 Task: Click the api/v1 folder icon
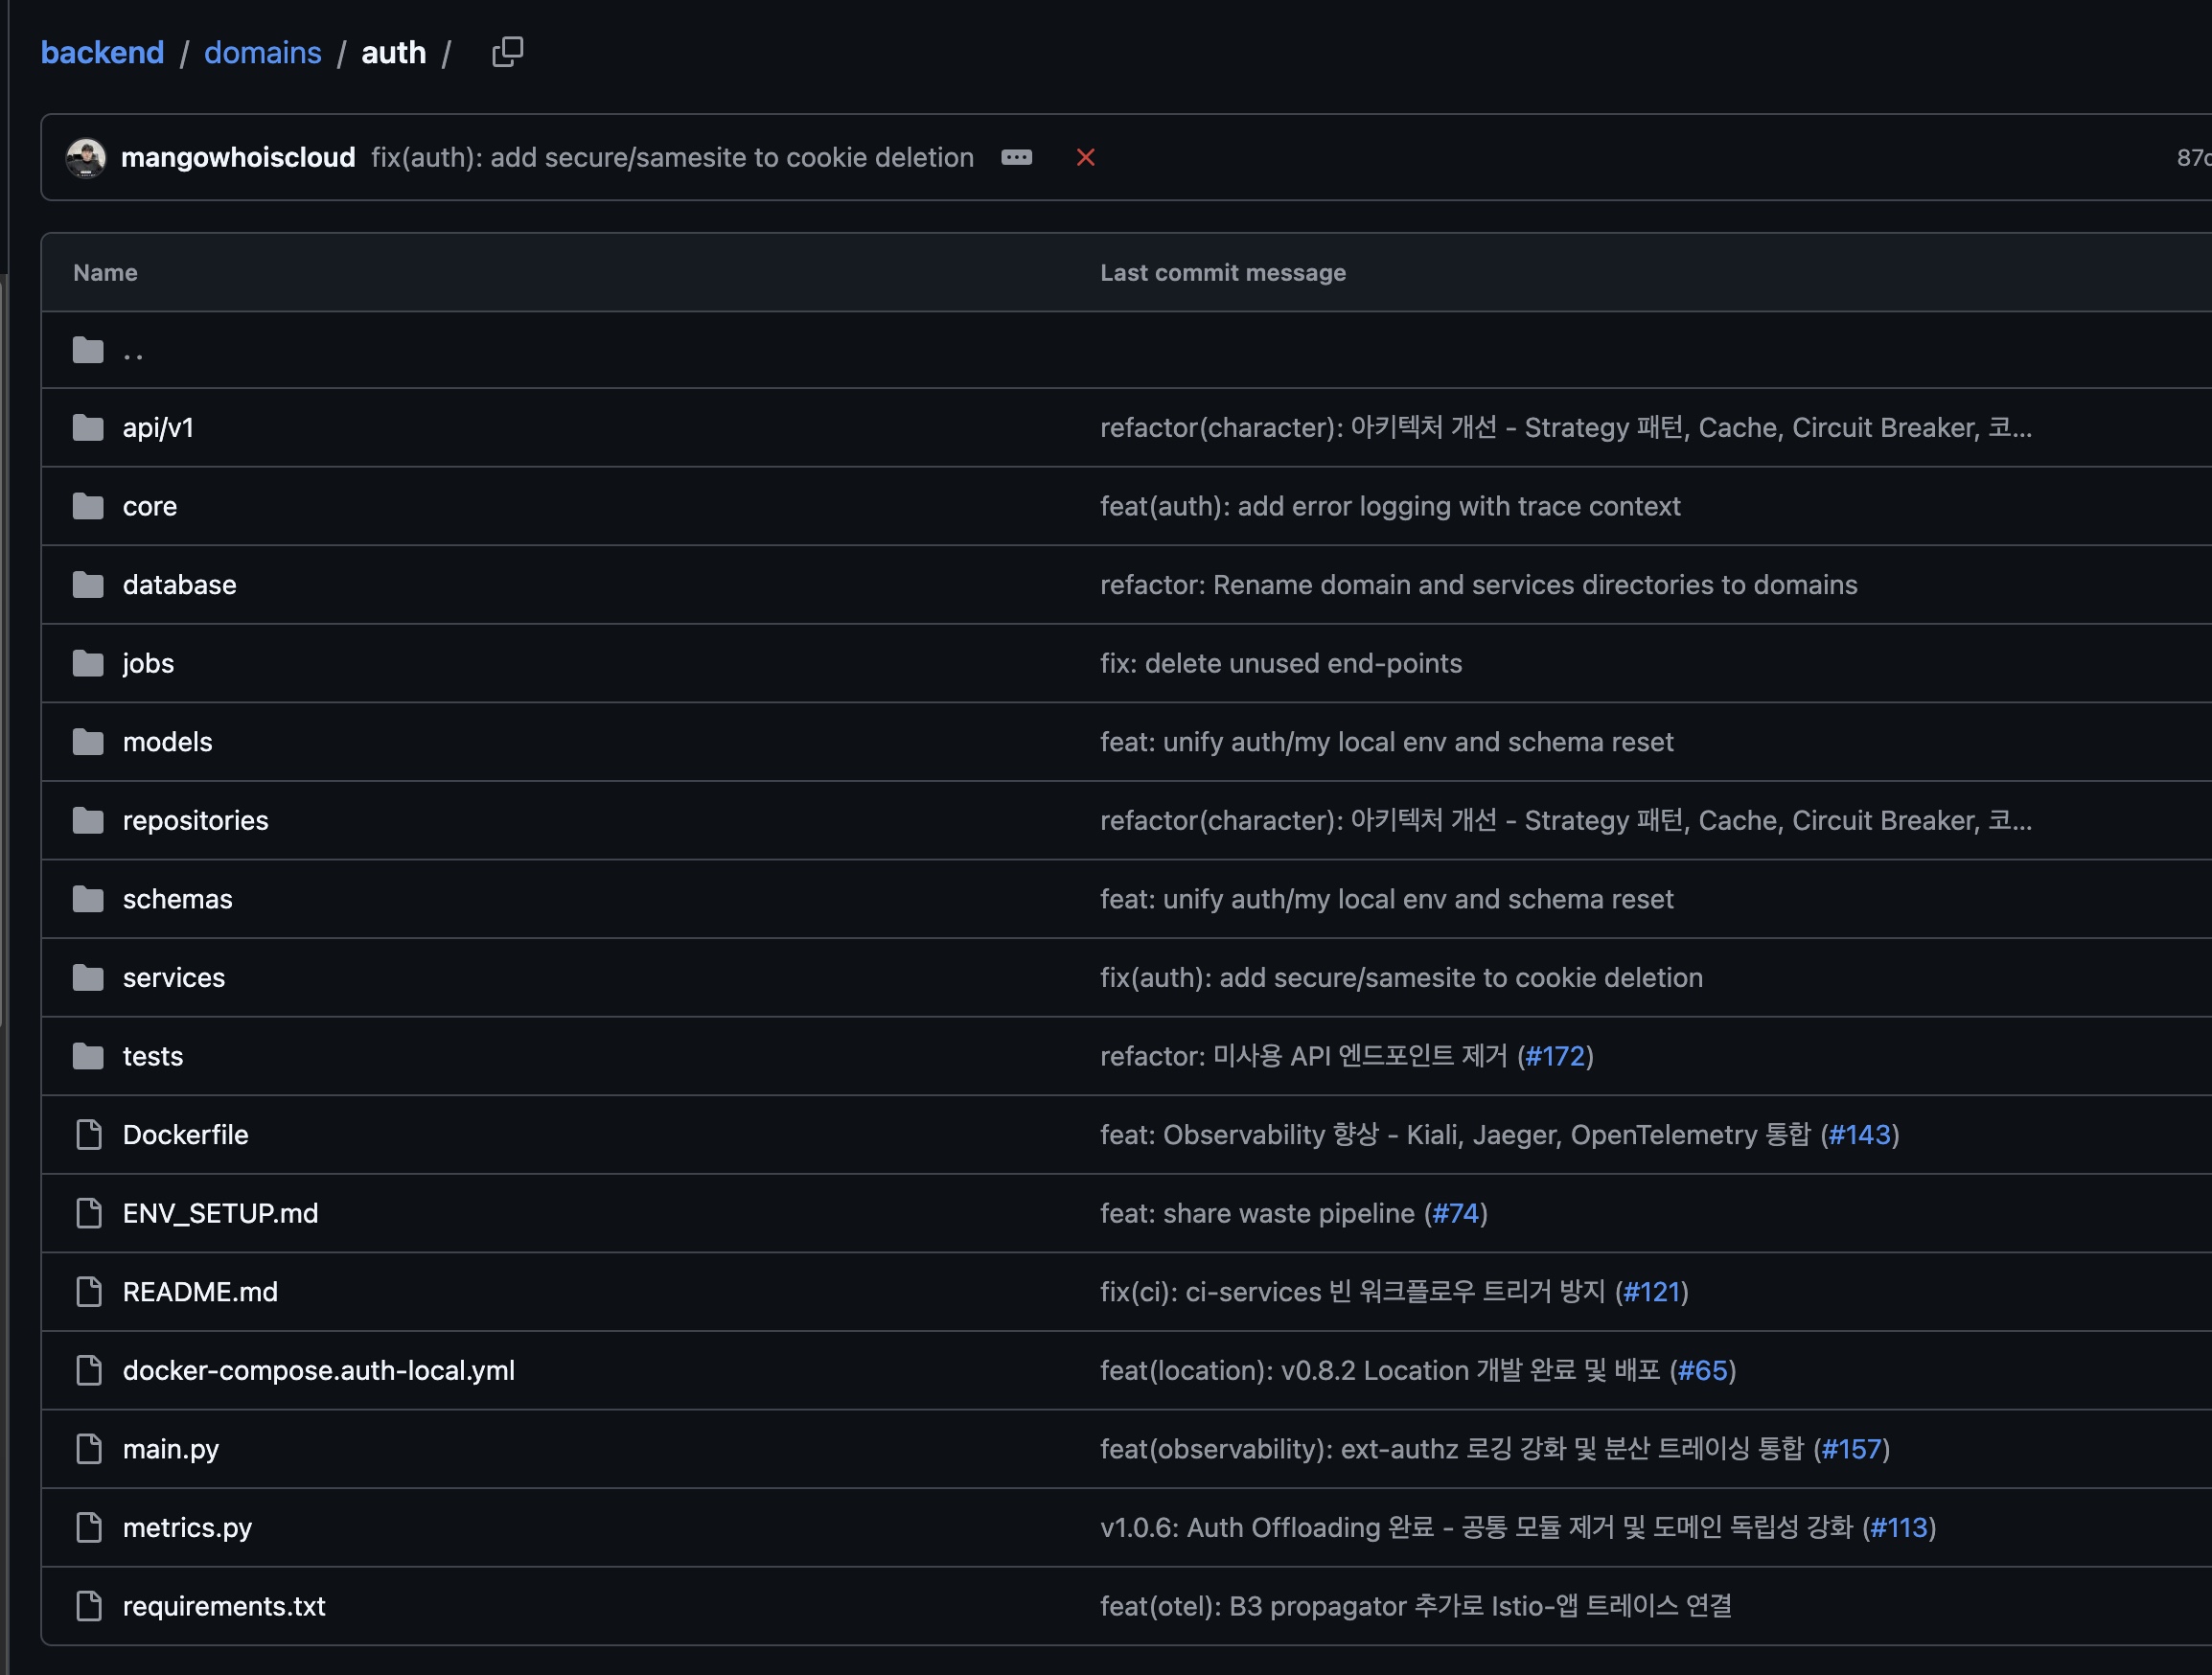(88, 428)
